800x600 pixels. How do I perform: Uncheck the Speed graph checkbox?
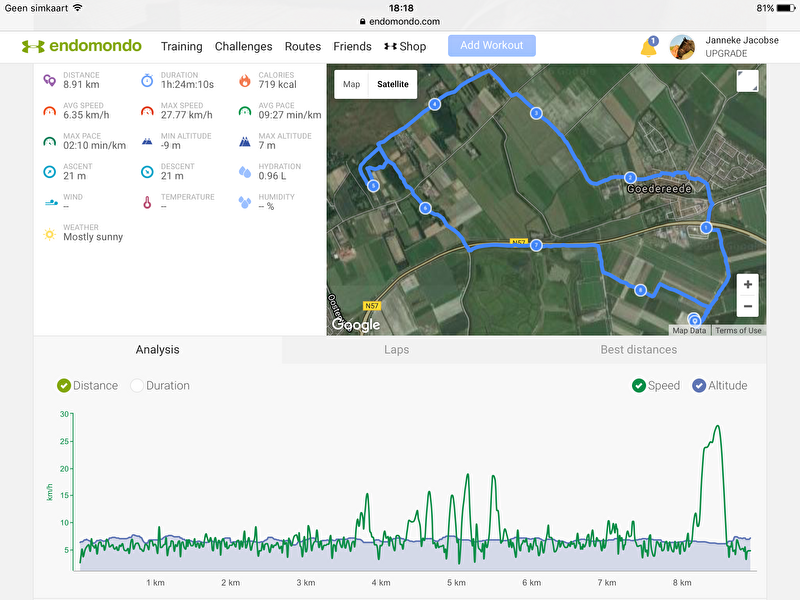tap(656, 386)
